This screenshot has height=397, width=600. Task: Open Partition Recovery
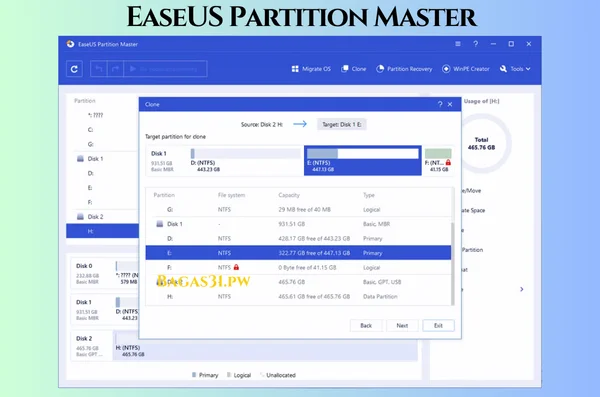point(404,69)
